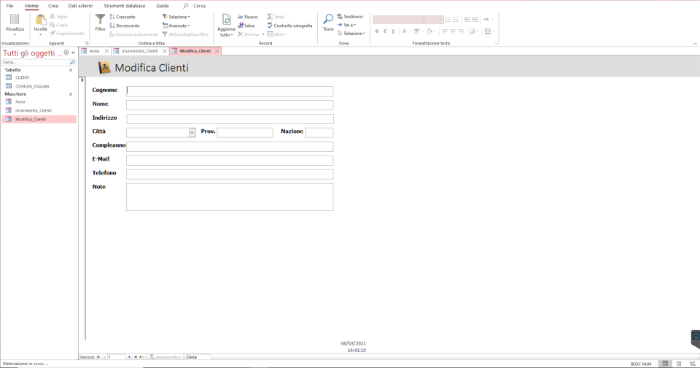Open the Seleziona dropdown in Trova group
This screenshot has height=368, width=700.
point(351,33)
